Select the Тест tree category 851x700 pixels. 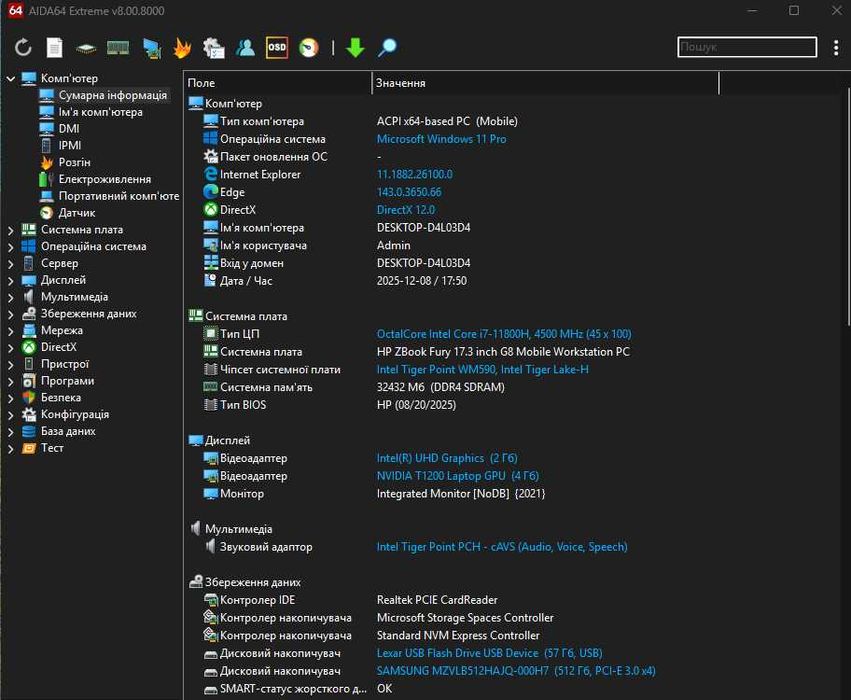tap(52, 448)
